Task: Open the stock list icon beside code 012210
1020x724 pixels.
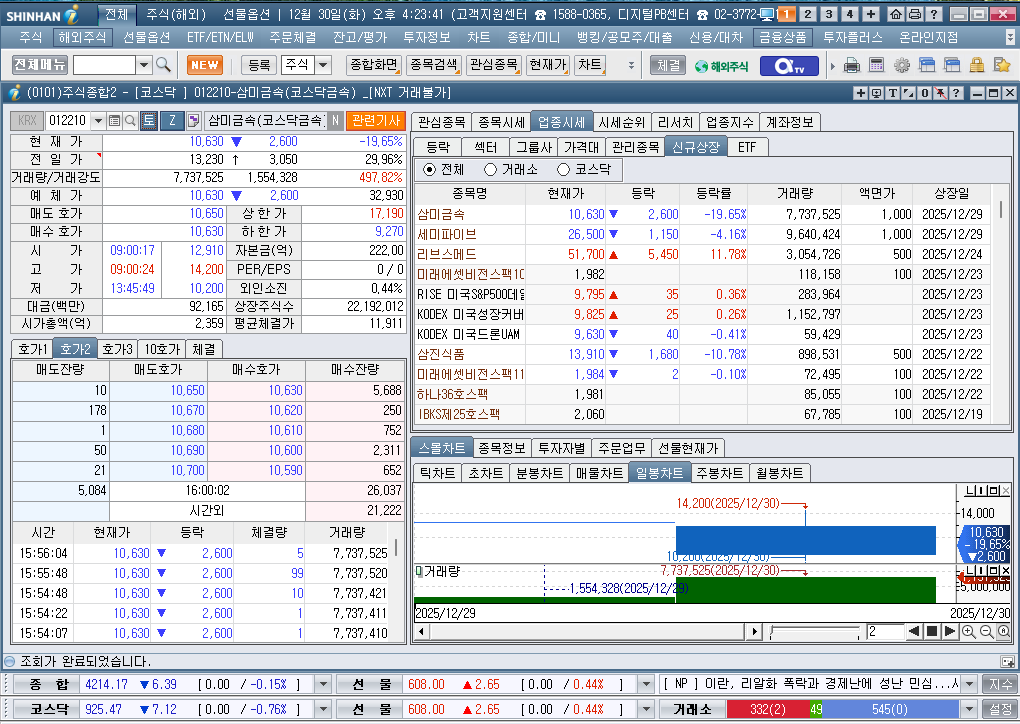Action: (114, 120)
